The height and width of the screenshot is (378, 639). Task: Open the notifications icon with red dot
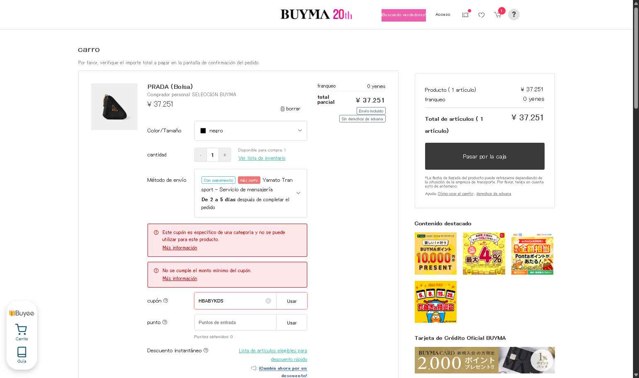pyautogui.click(x=465, y=14)
